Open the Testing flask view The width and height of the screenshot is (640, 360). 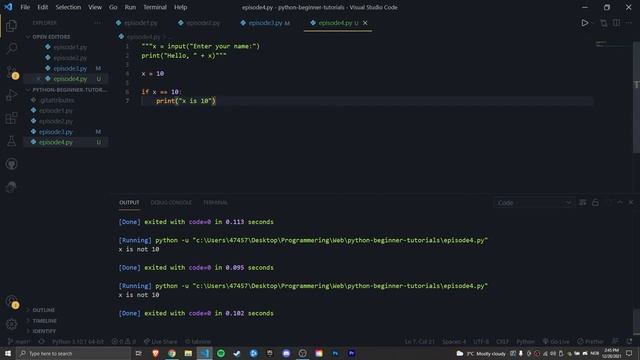pos(11,141)
